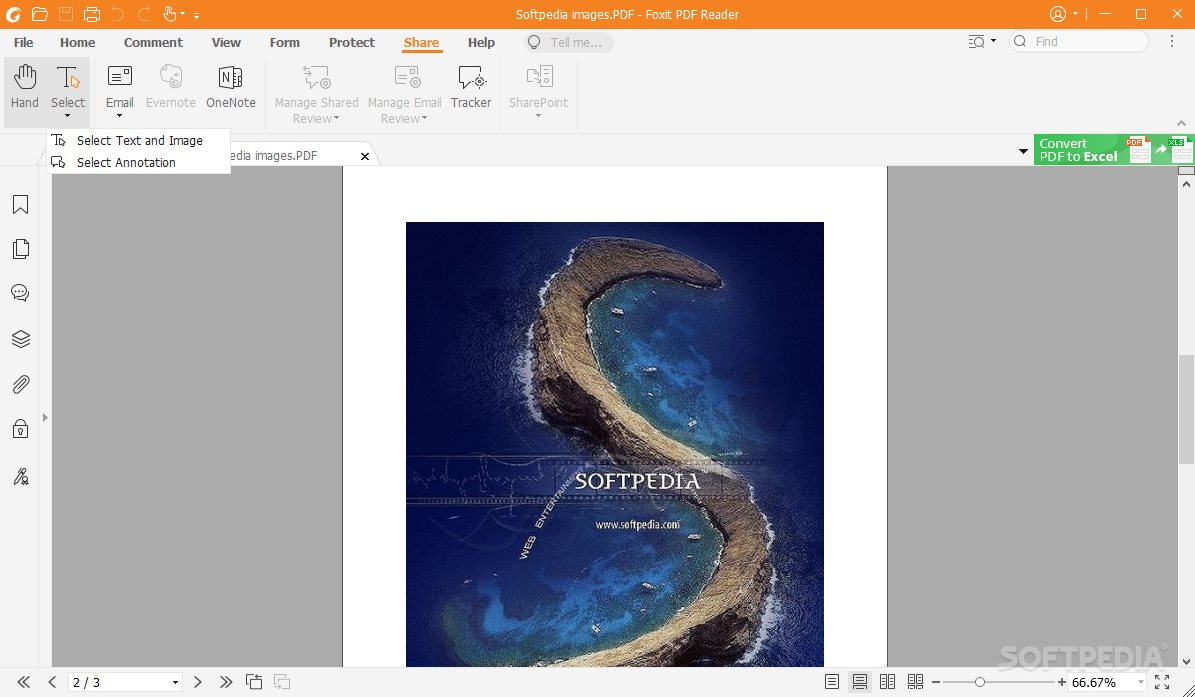Switch to the Protect ribbon tab

[x=352, y=43]
